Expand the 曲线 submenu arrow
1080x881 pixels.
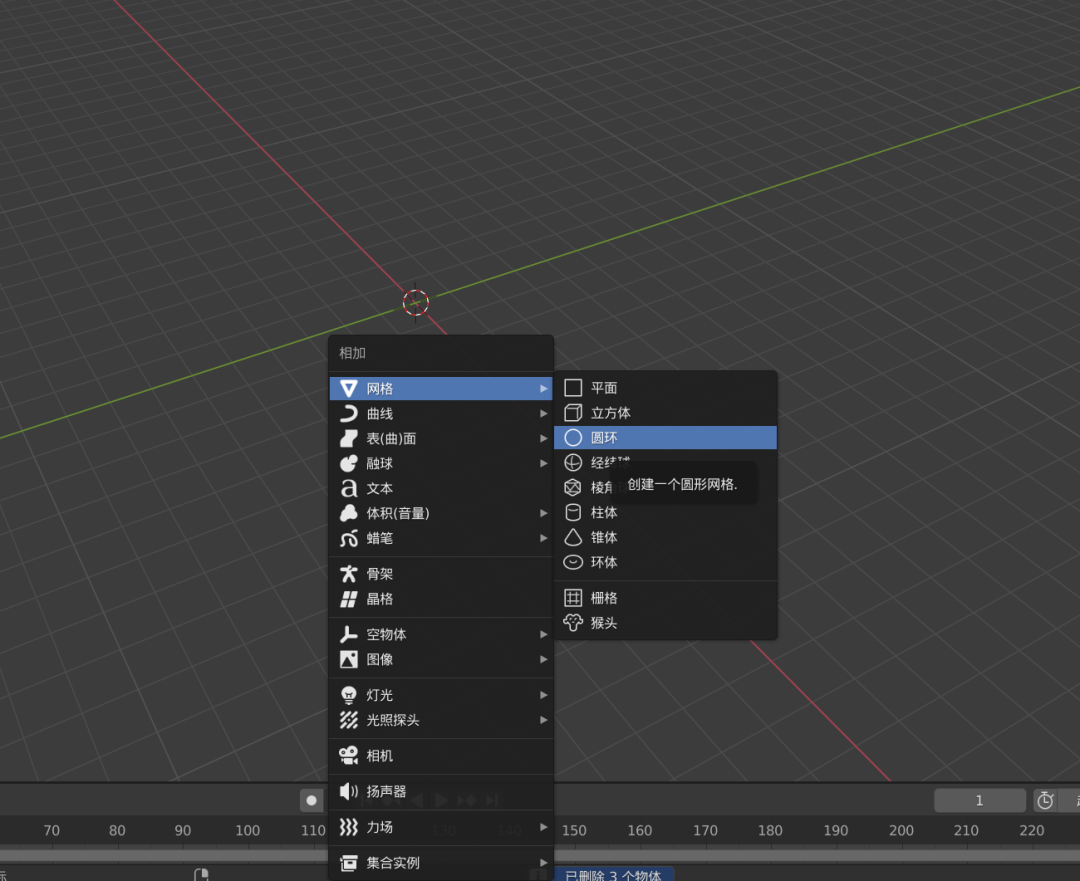pos(543,413)
